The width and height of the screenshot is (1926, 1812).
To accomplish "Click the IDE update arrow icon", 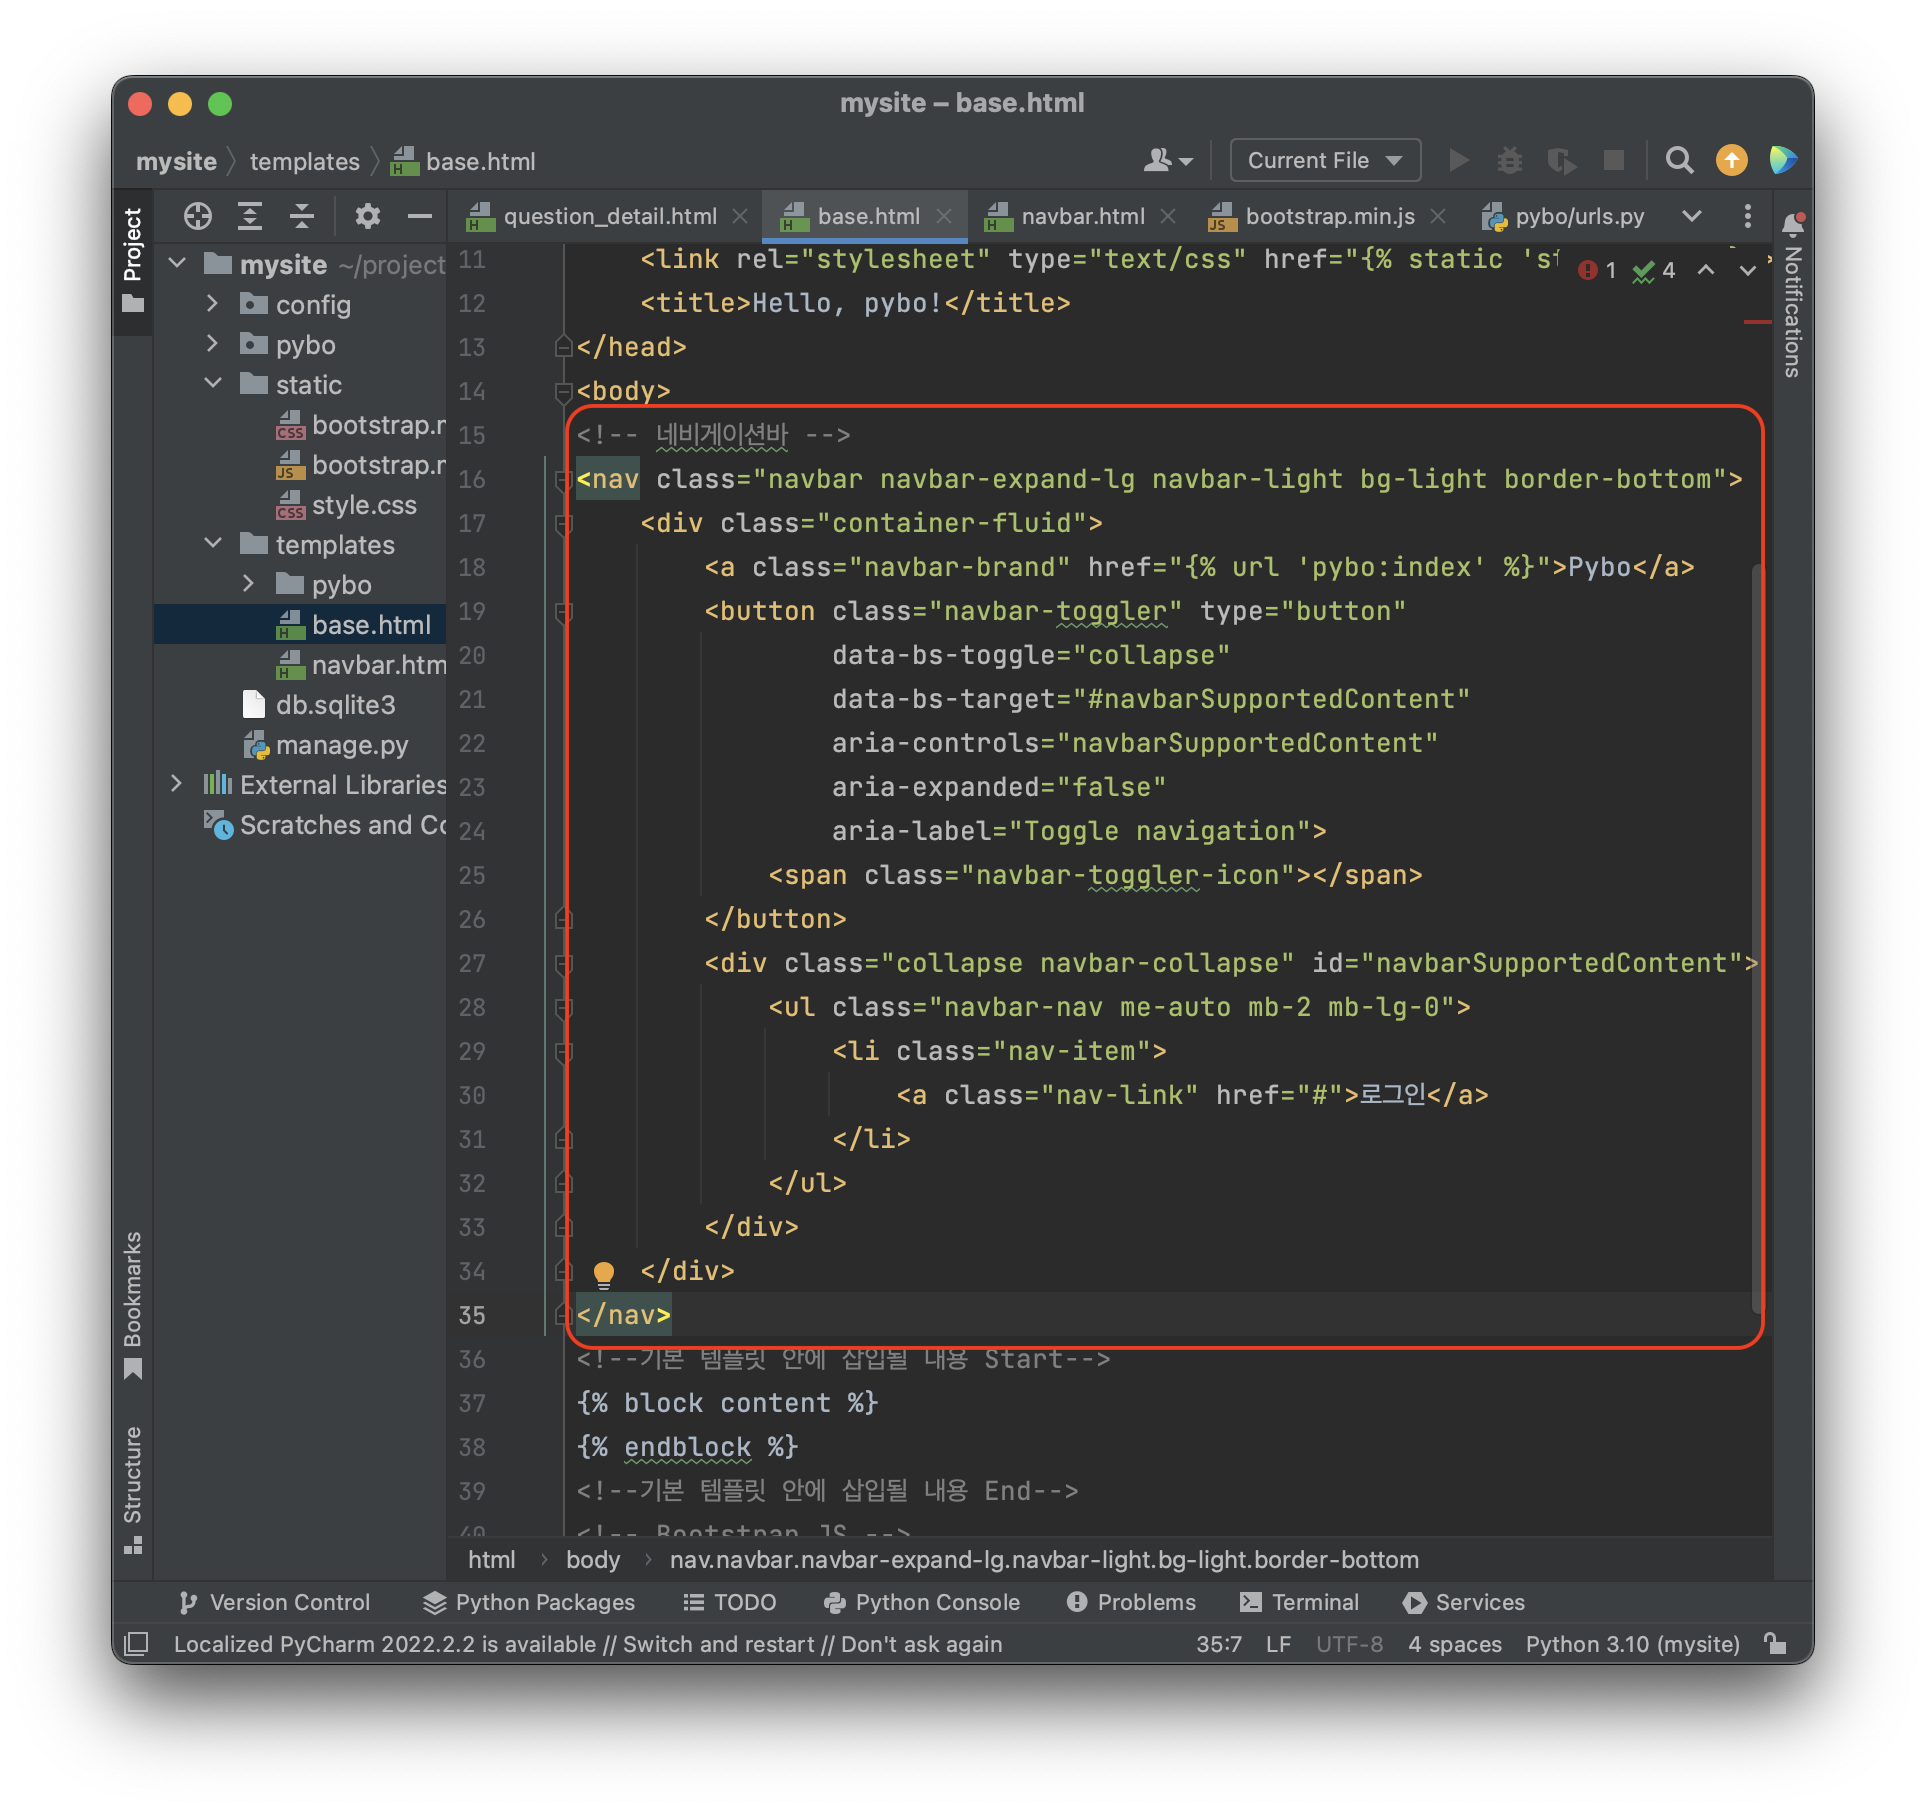I will (1731, 161).
